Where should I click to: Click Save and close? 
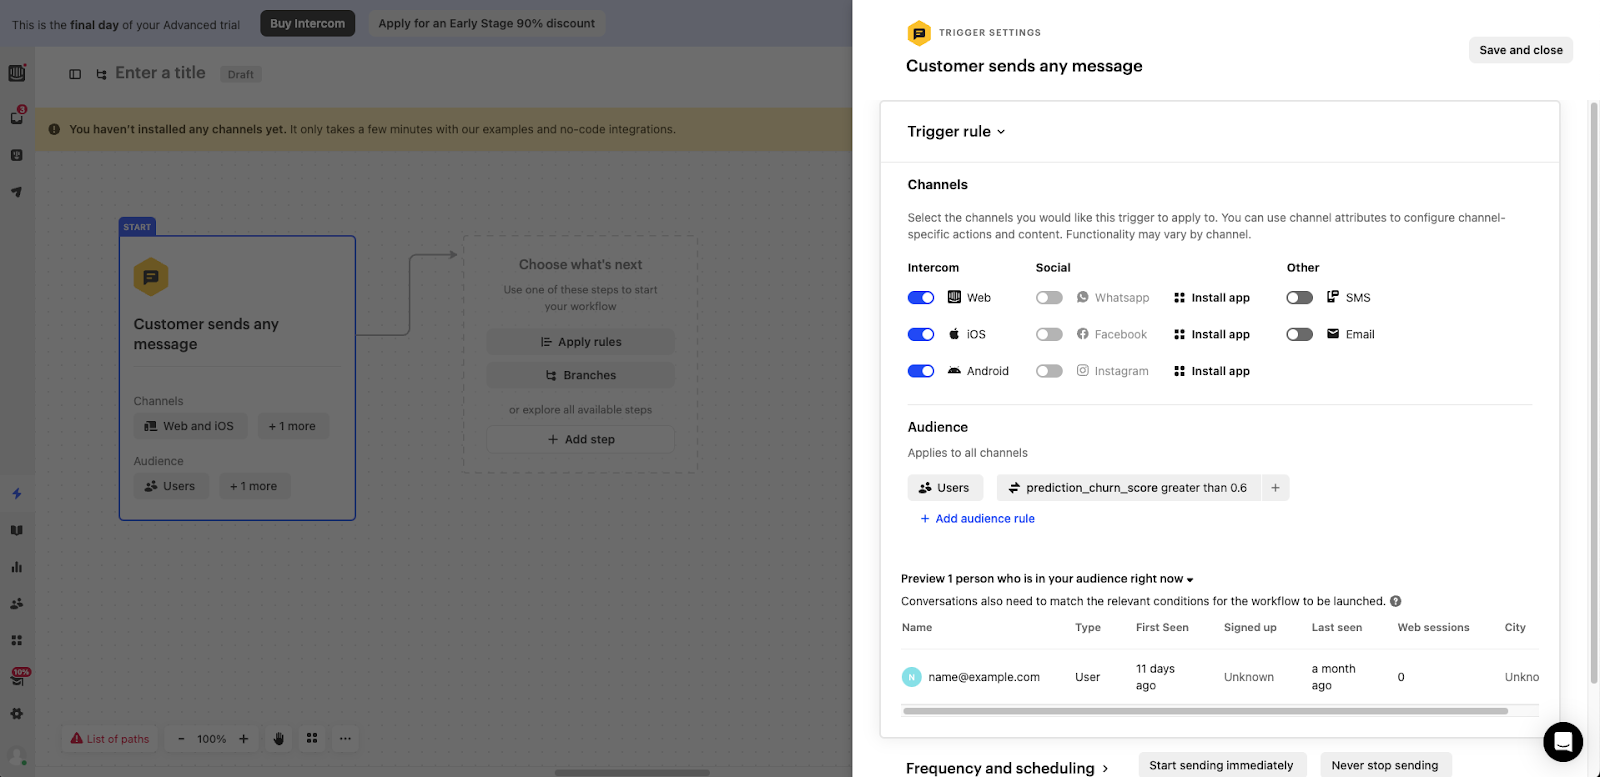1520,50
